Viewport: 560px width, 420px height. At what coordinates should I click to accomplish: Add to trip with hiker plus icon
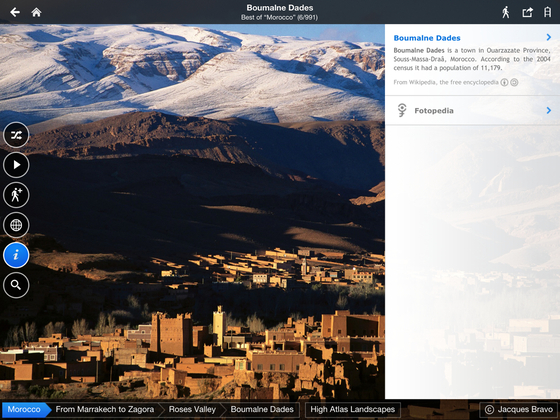click(16, 195)
